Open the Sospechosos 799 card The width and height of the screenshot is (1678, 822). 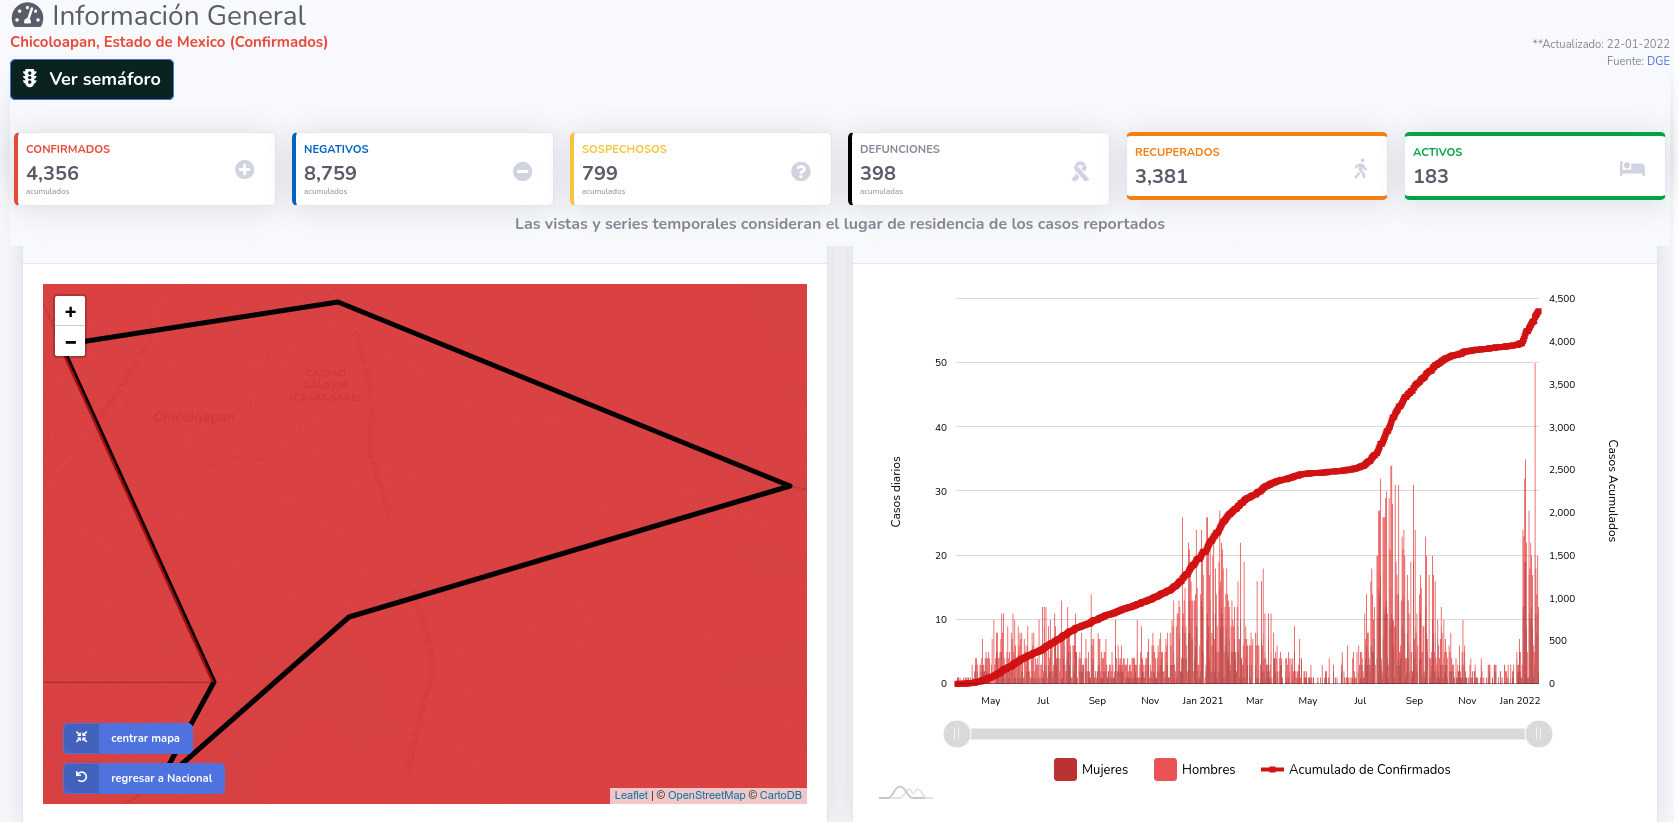[701, 169]
